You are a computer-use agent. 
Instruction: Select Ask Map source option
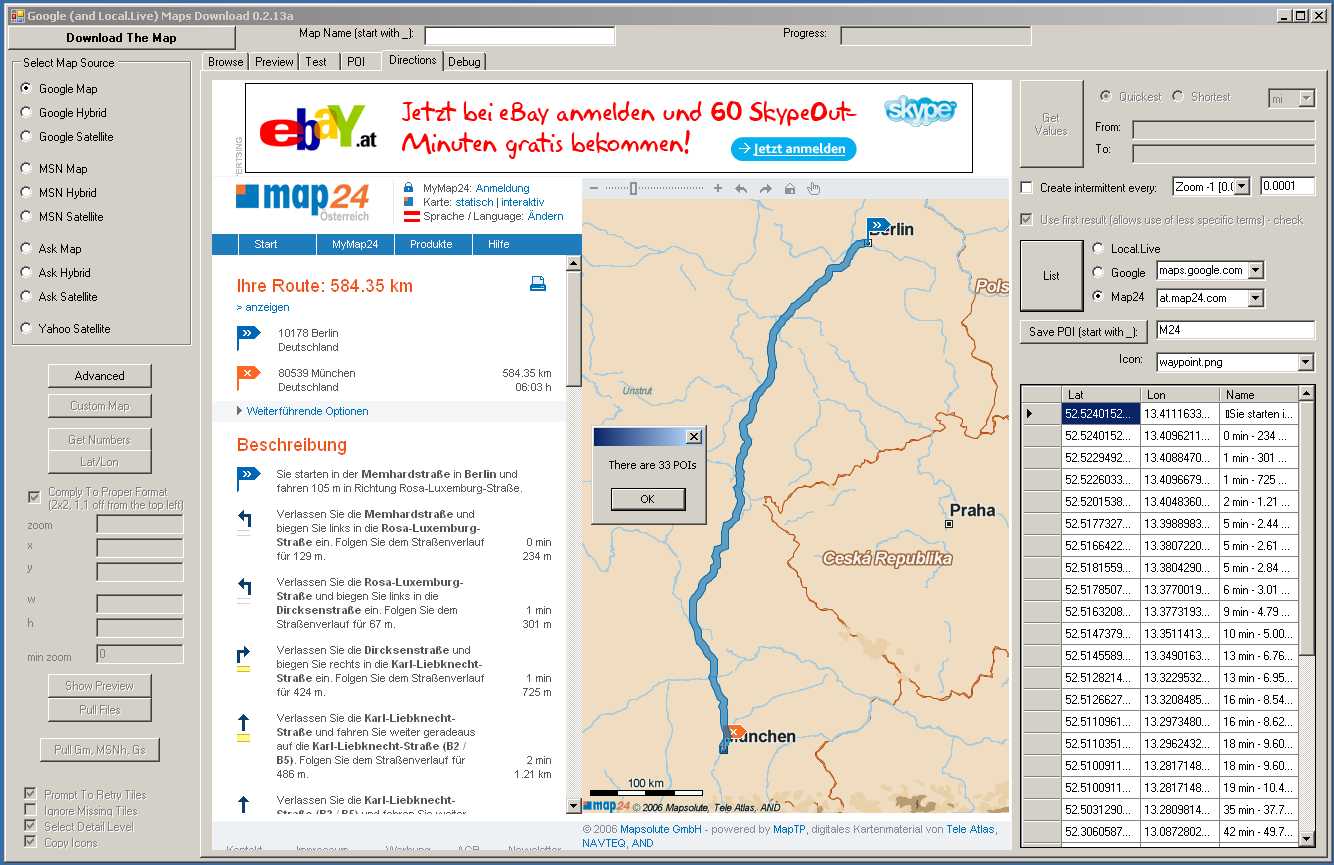click(27, 248)
